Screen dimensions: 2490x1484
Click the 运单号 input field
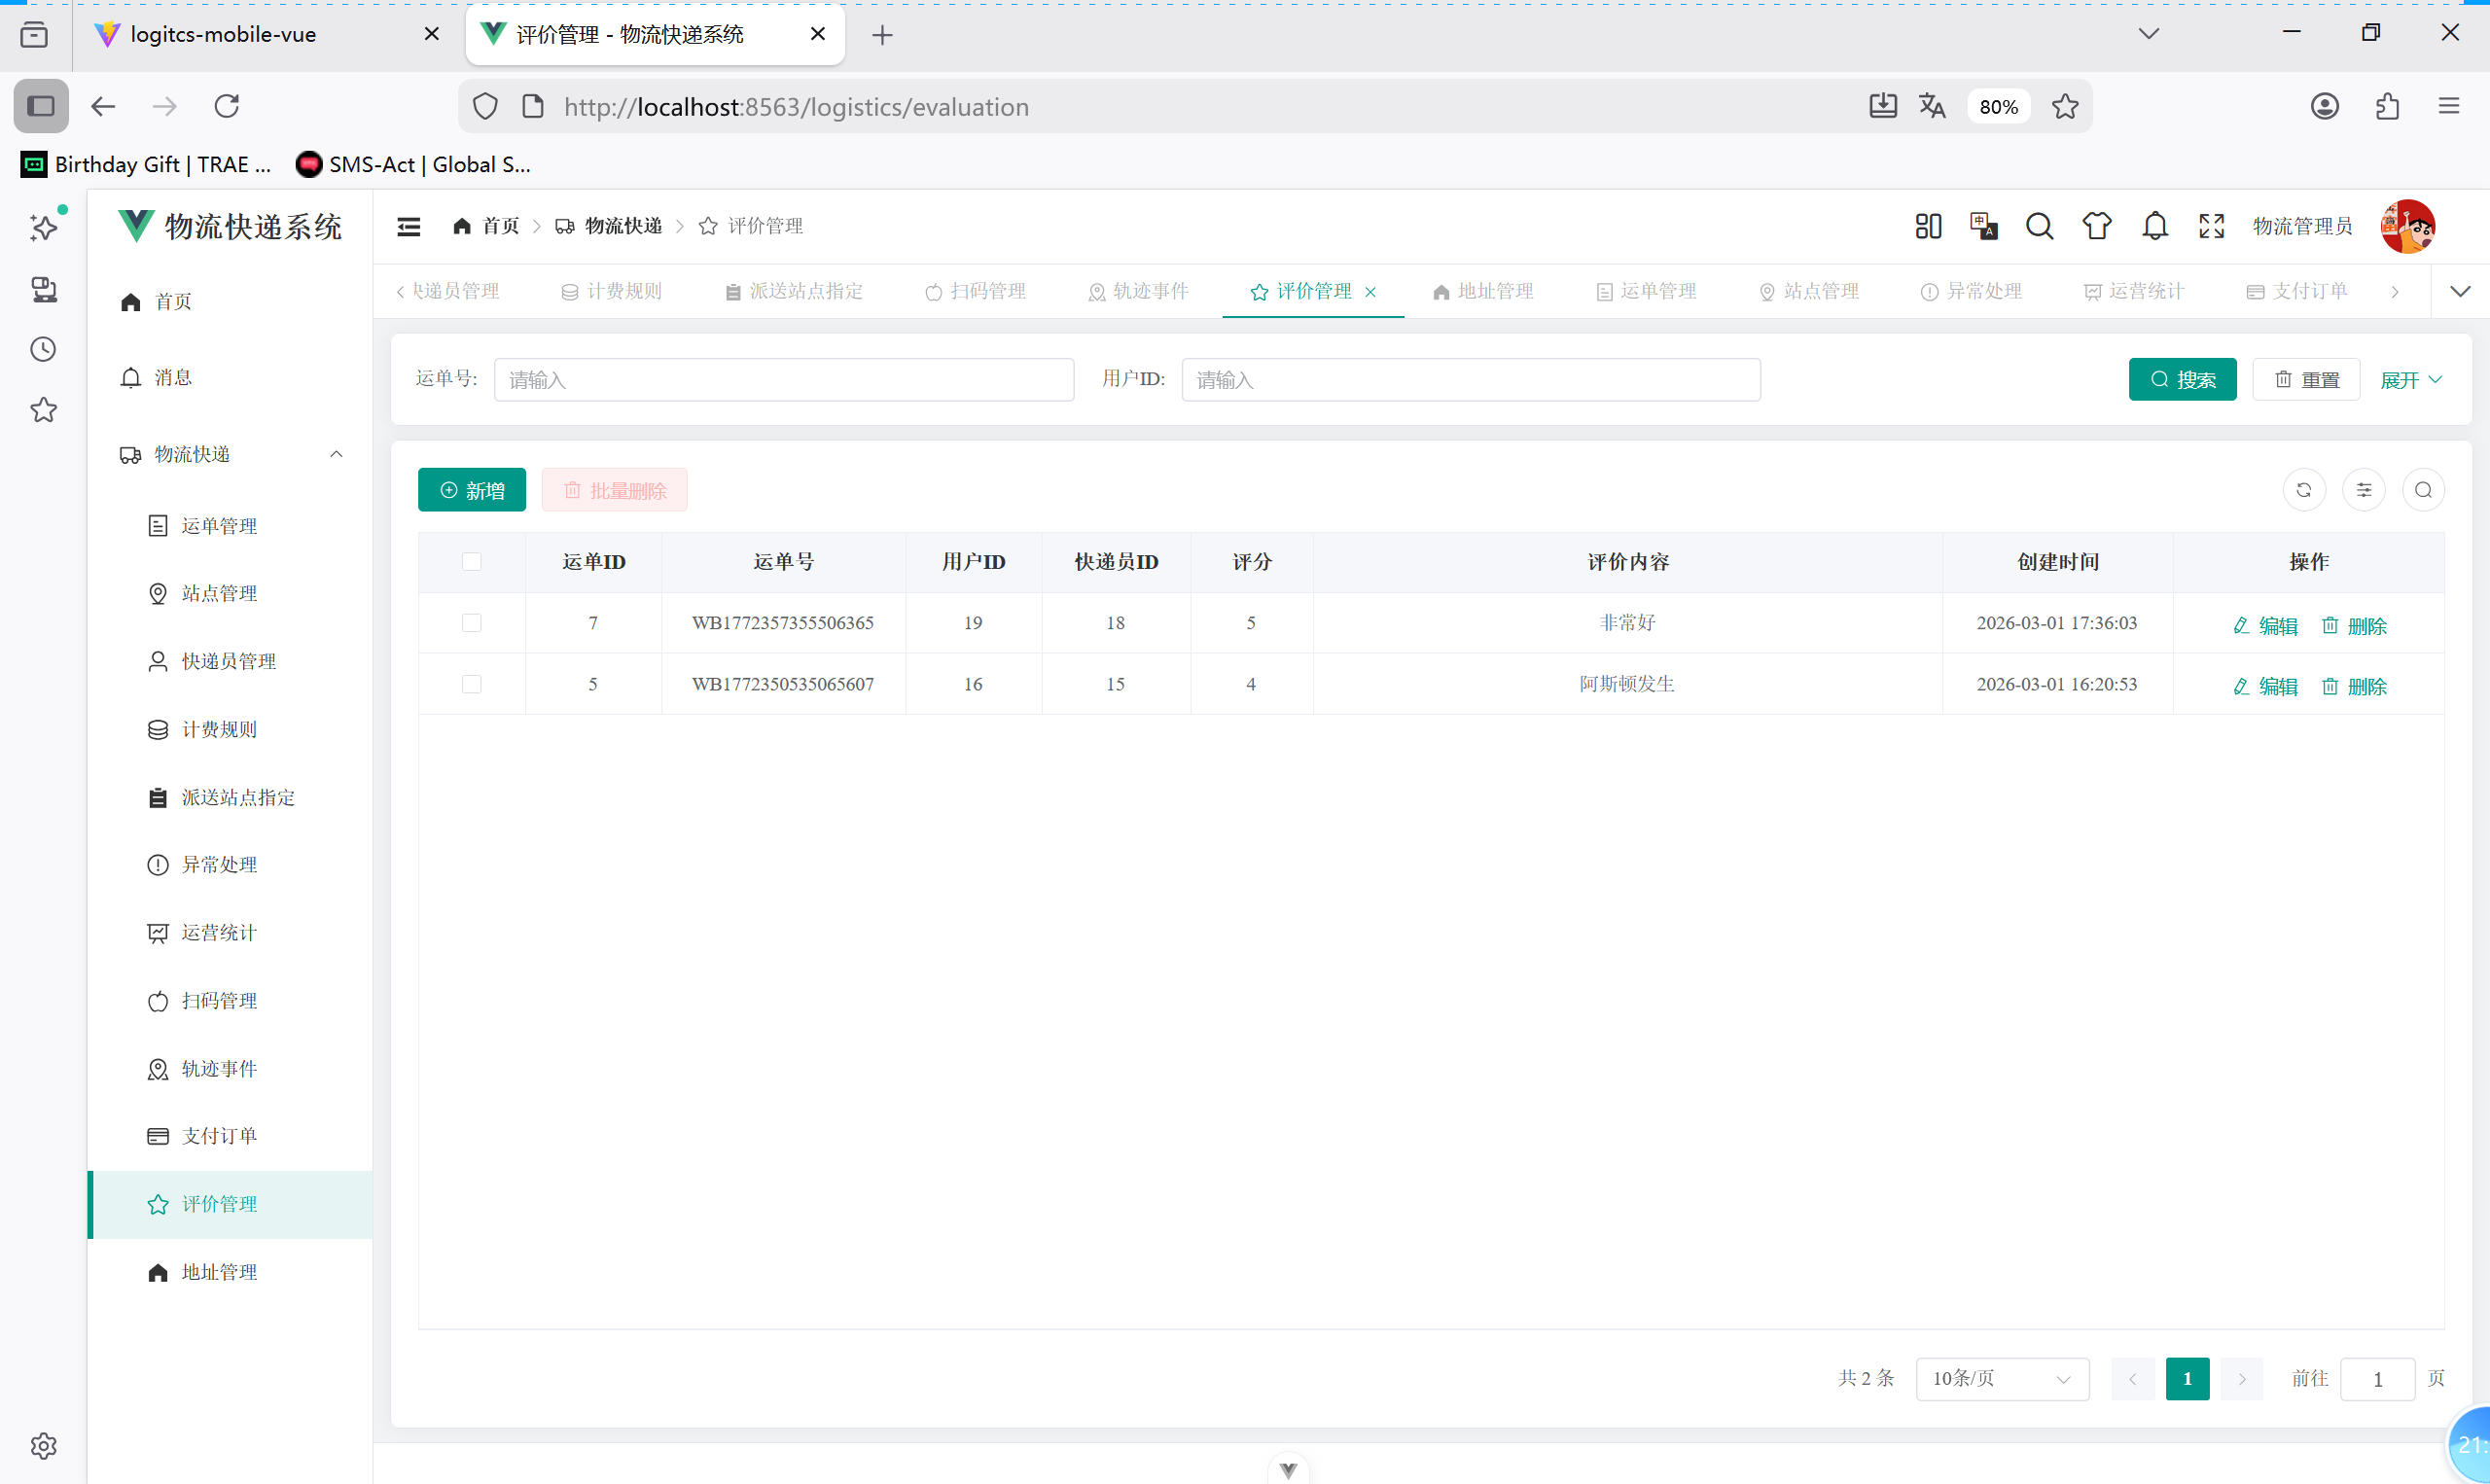[783, 380]
